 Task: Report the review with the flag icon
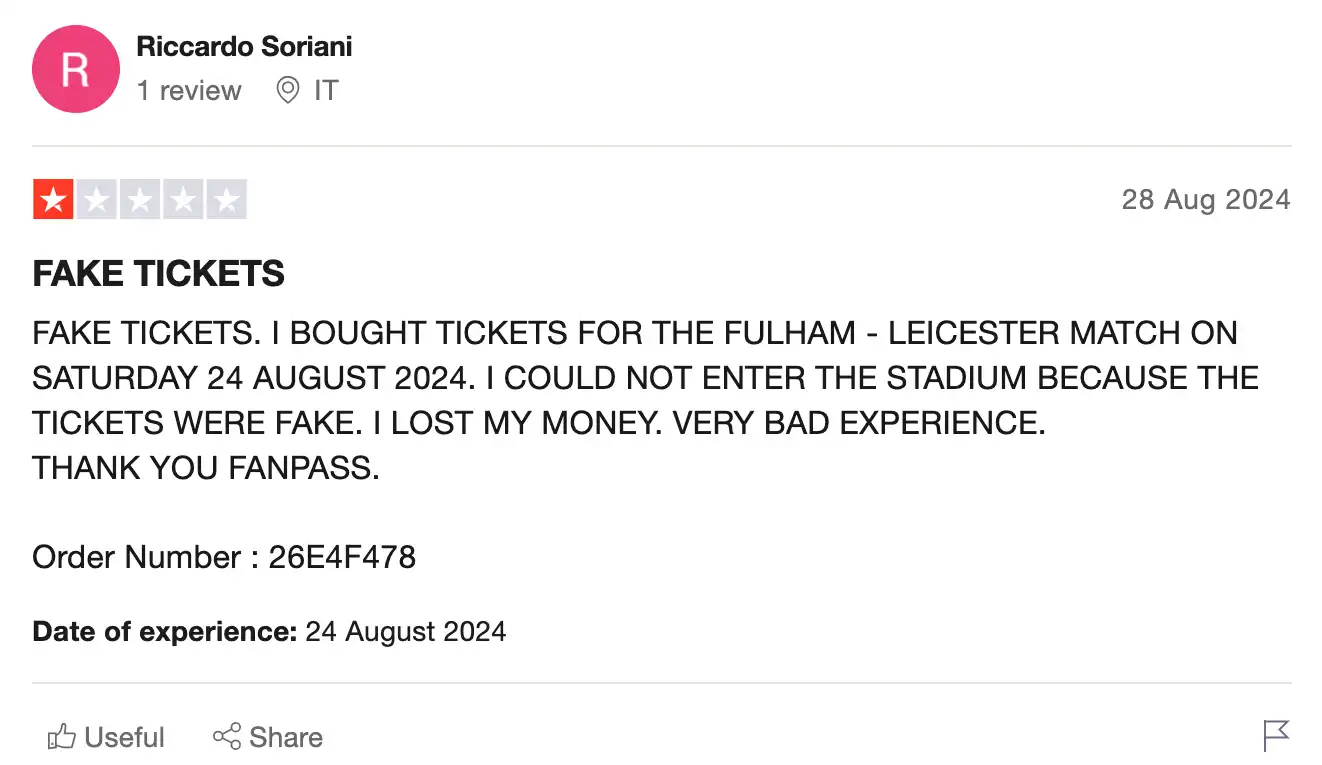click(x=1276, y=736)
